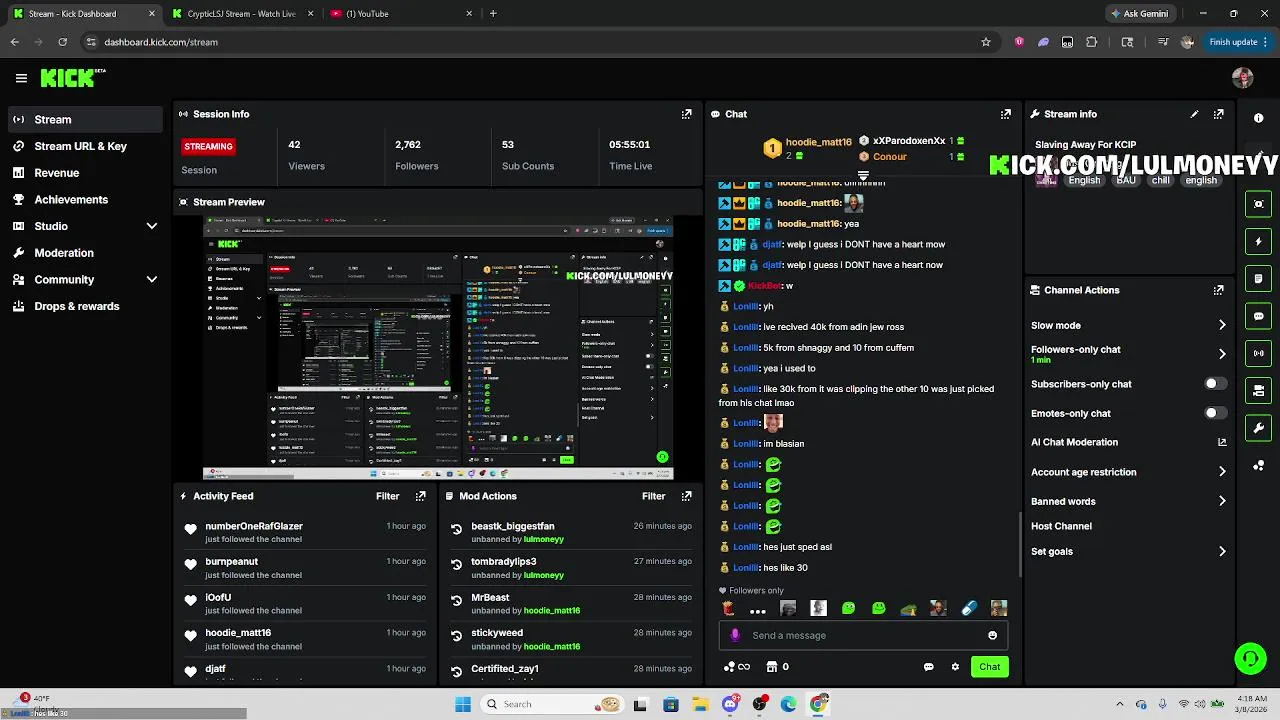1280x720 pixels.
Task: Open Followers-only chat options arrow
Action: 1222,354
